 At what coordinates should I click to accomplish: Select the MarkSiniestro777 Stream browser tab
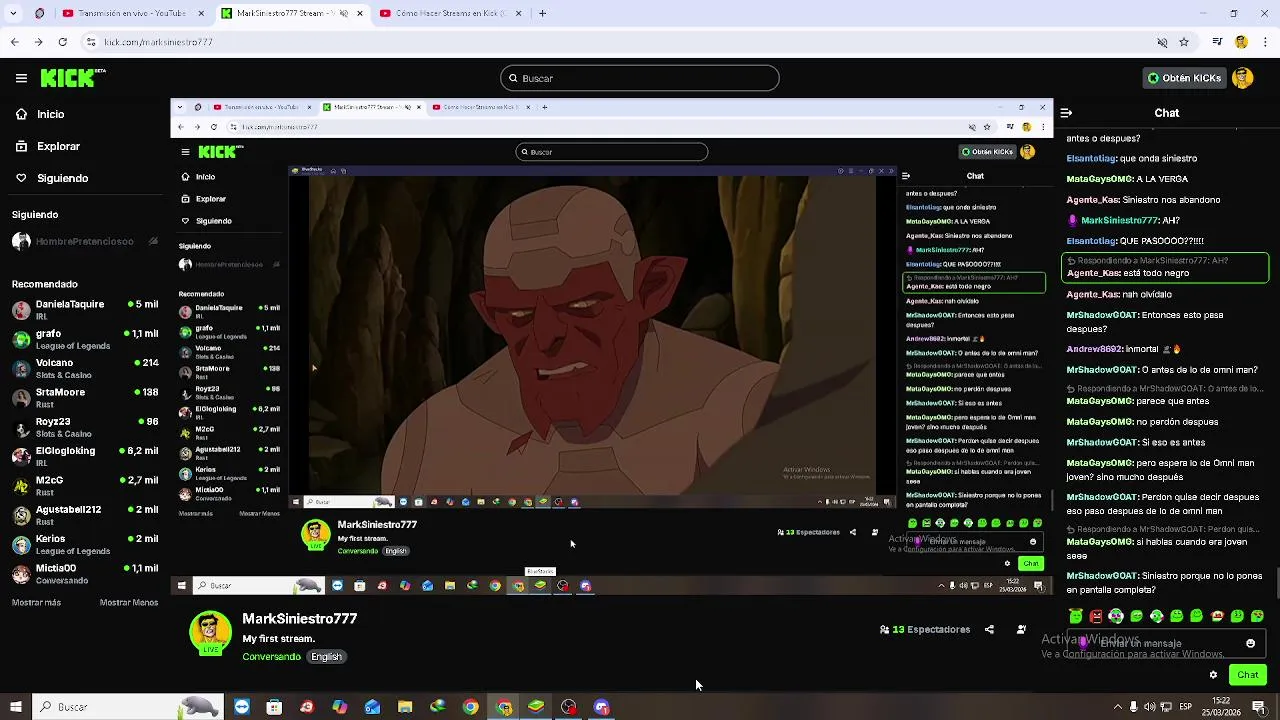(x=290, y=13)
